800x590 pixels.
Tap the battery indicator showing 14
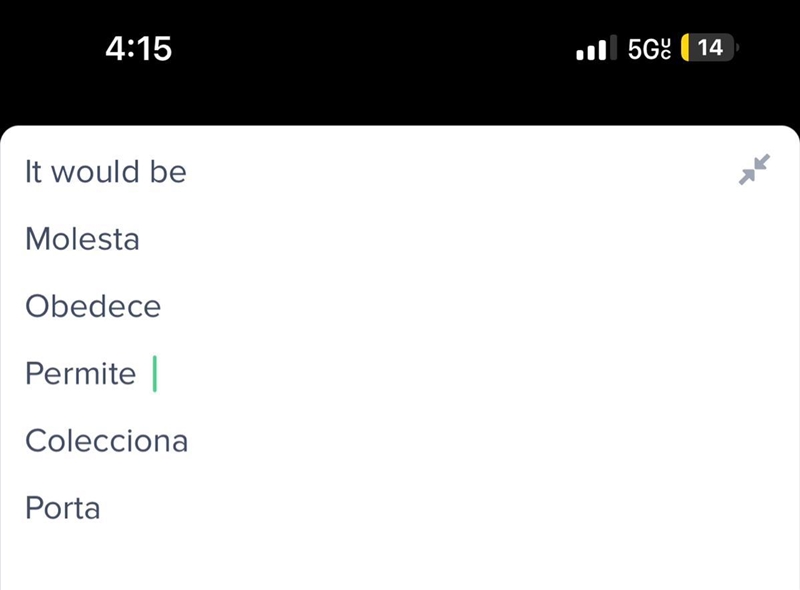point(710,48)
